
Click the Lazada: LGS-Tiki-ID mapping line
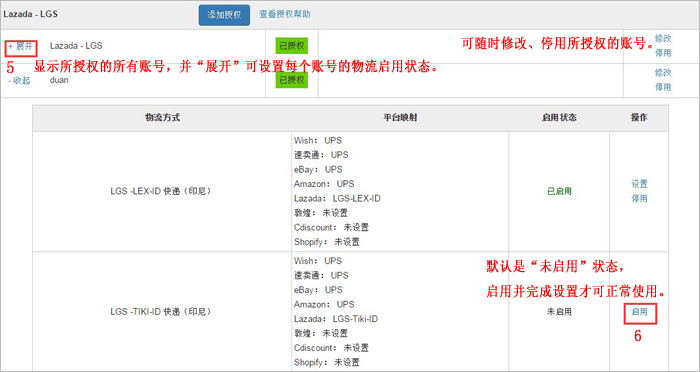point(336,319)
